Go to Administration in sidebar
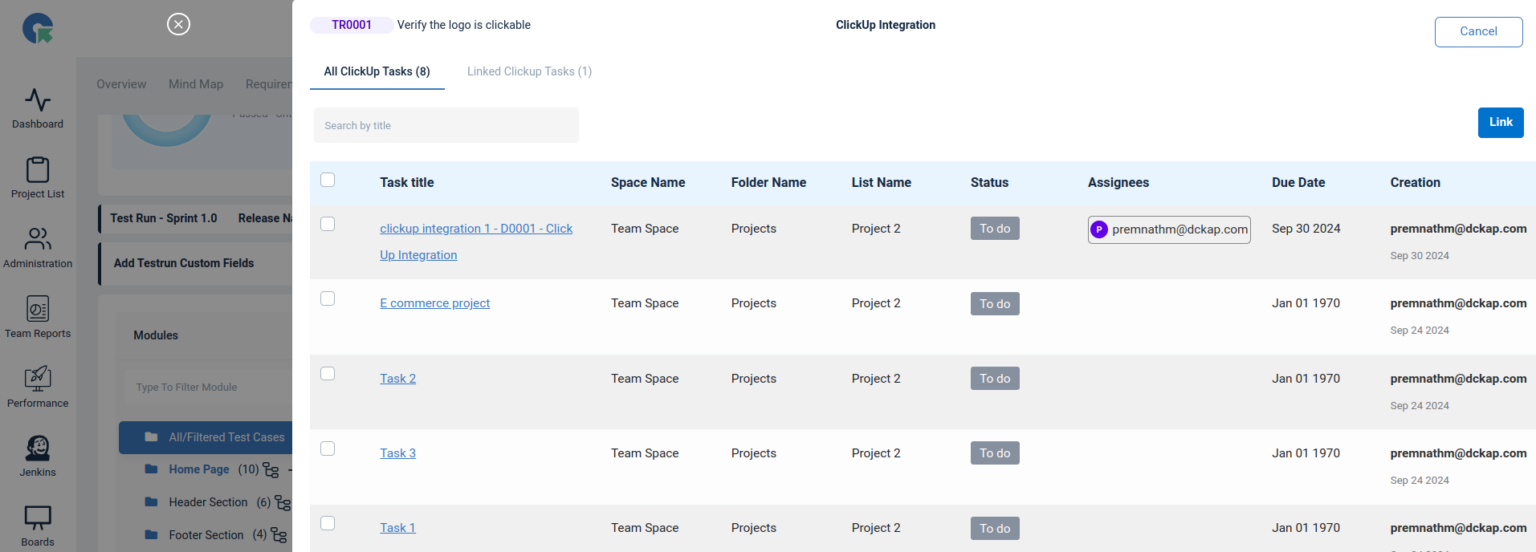The height and width of the screenshot is (552, 1536). [38, 248]
